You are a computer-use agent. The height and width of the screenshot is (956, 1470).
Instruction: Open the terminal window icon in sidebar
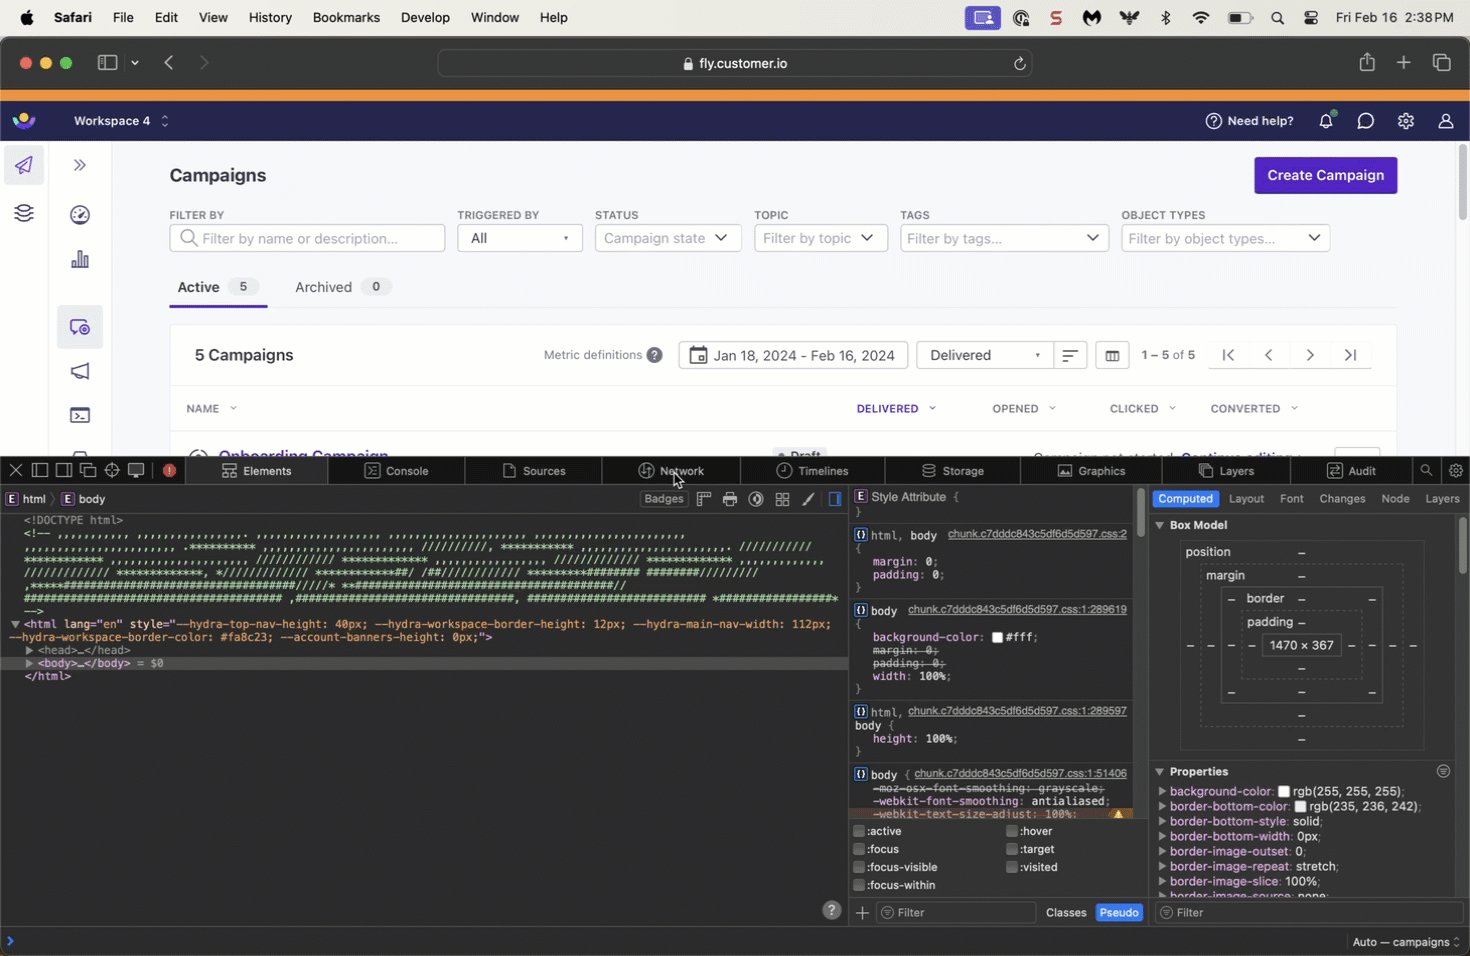click(80, 415)
